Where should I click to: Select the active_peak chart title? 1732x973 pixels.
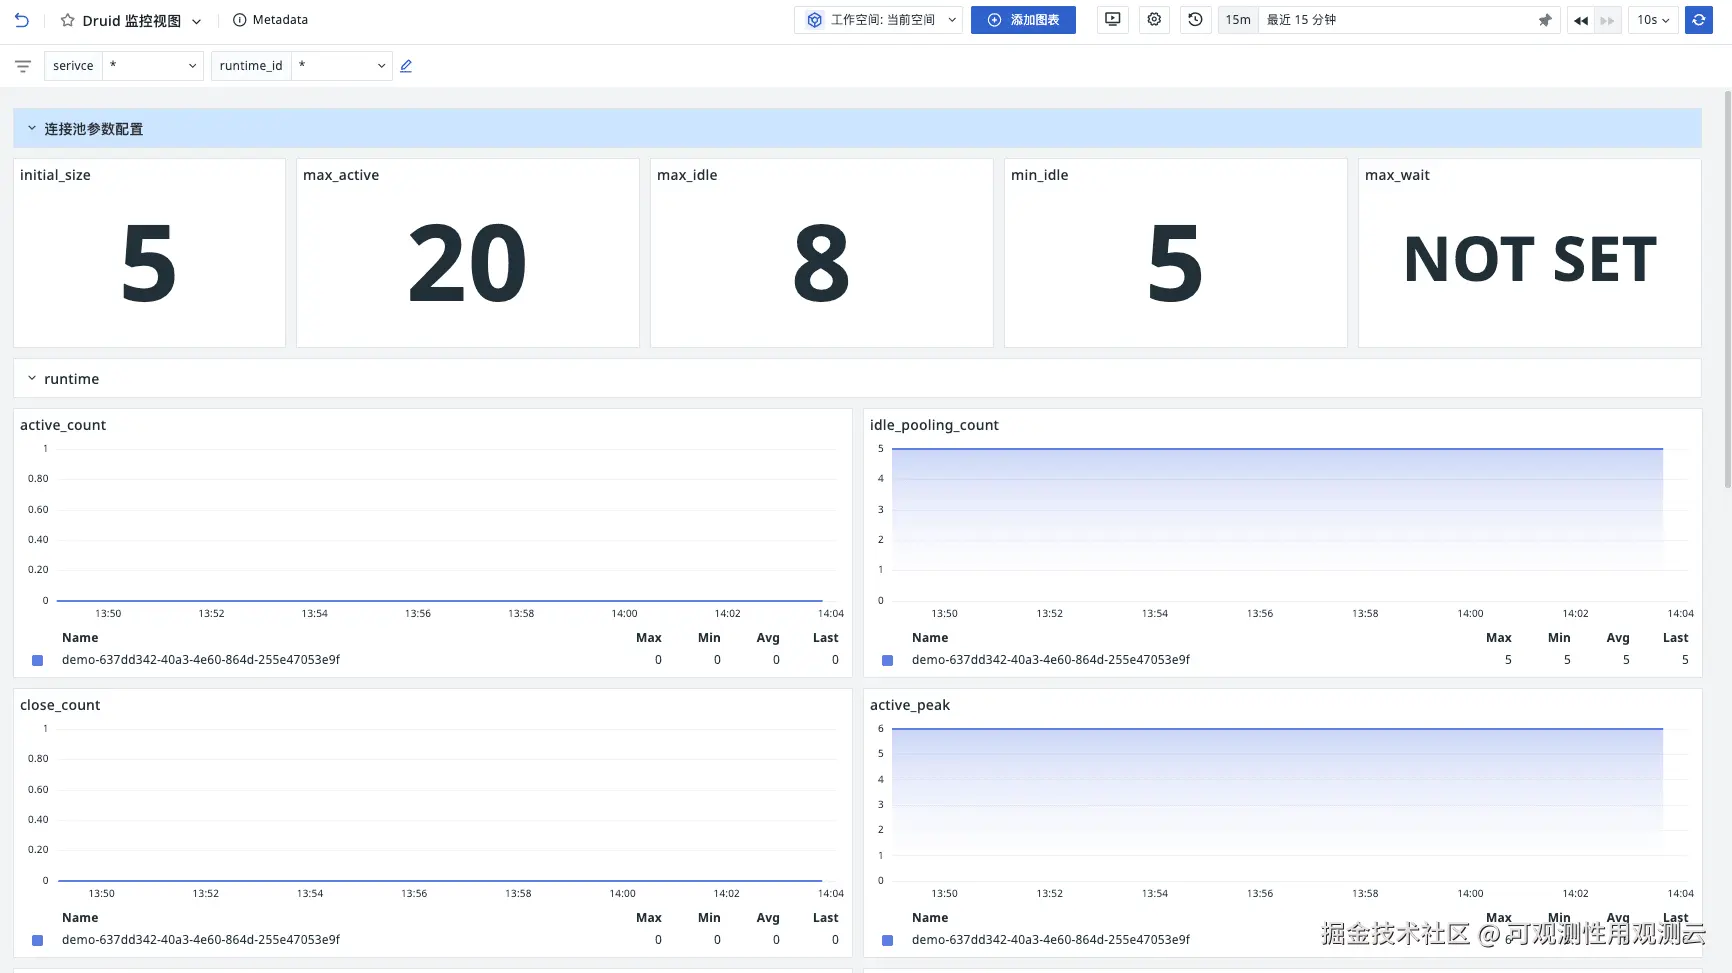(x=910, y=705)
